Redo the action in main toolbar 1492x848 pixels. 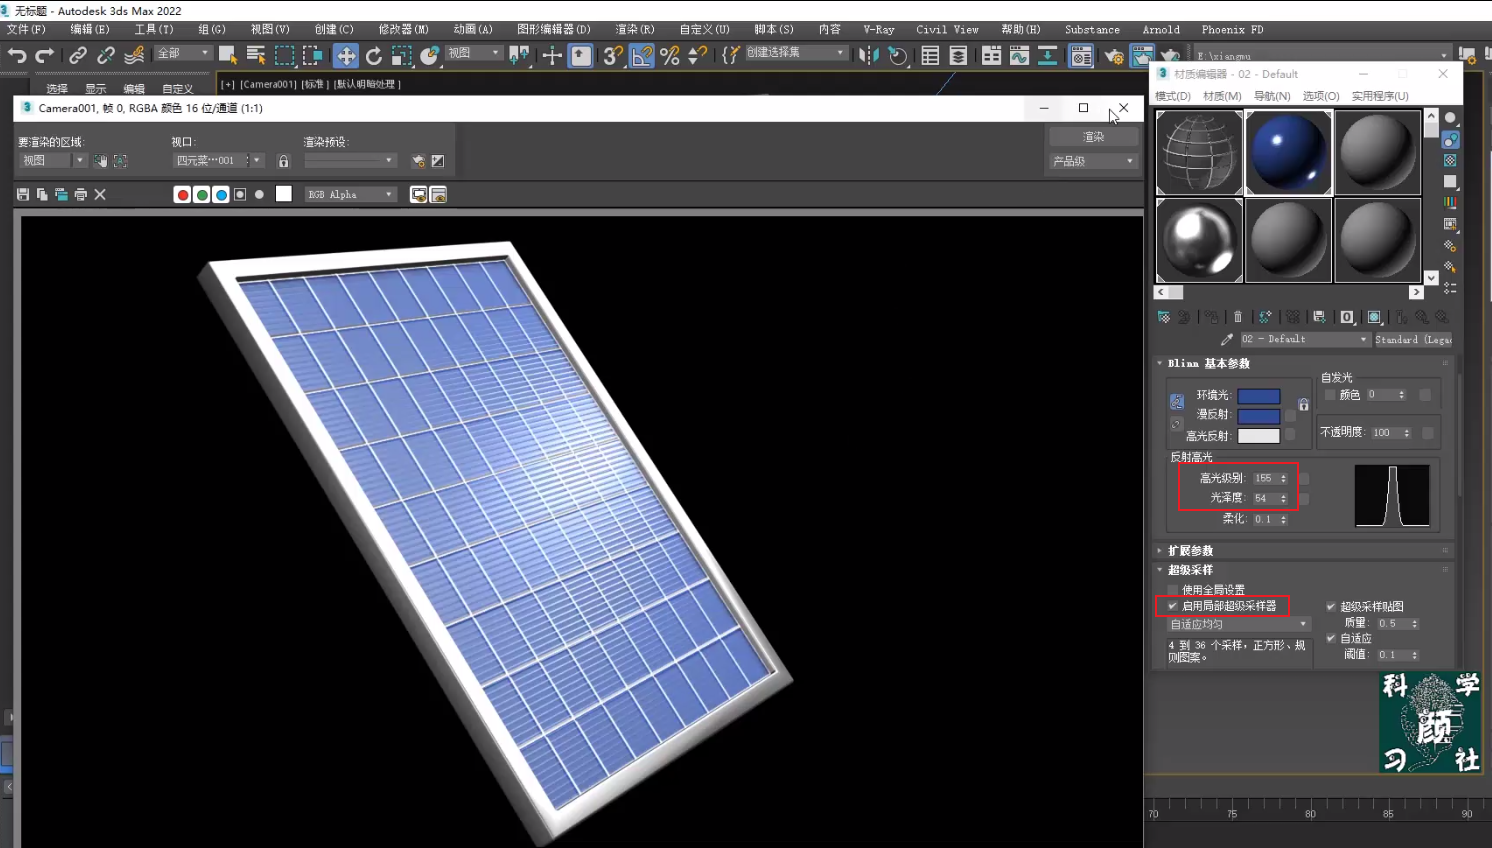[44, 56]
